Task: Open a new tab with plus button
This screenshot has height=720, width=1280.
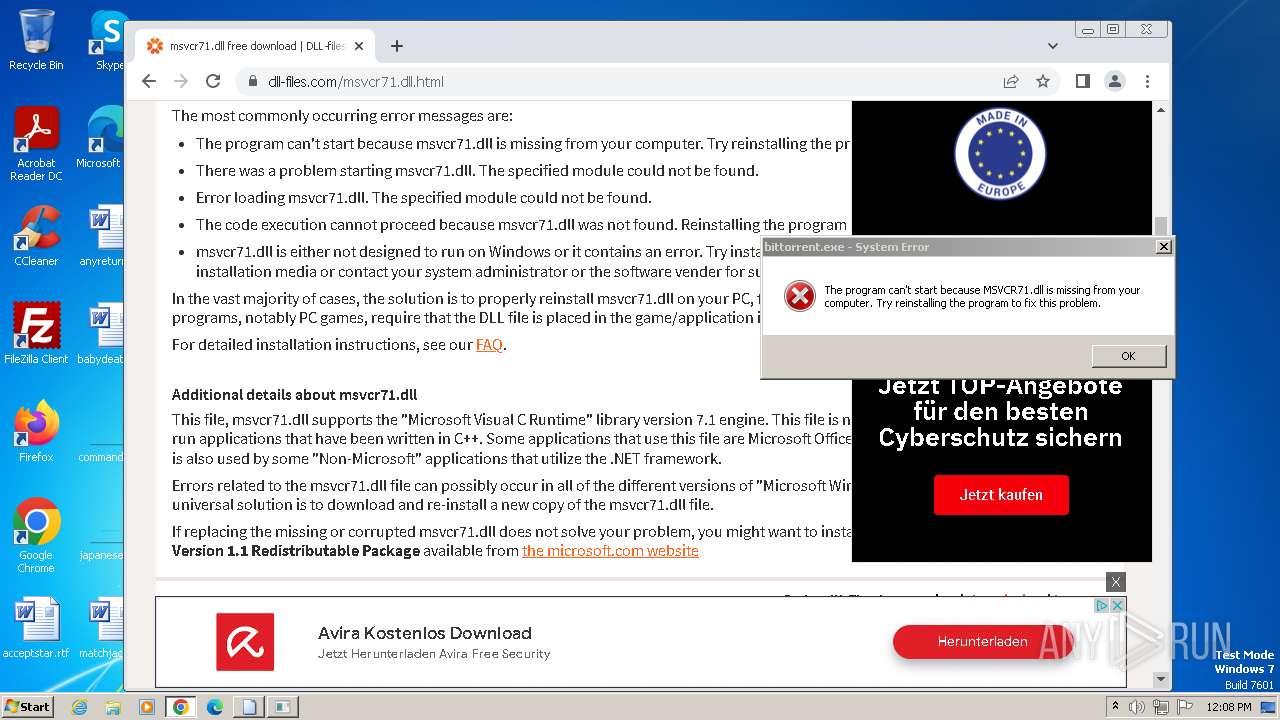Action: coord(397,46)
